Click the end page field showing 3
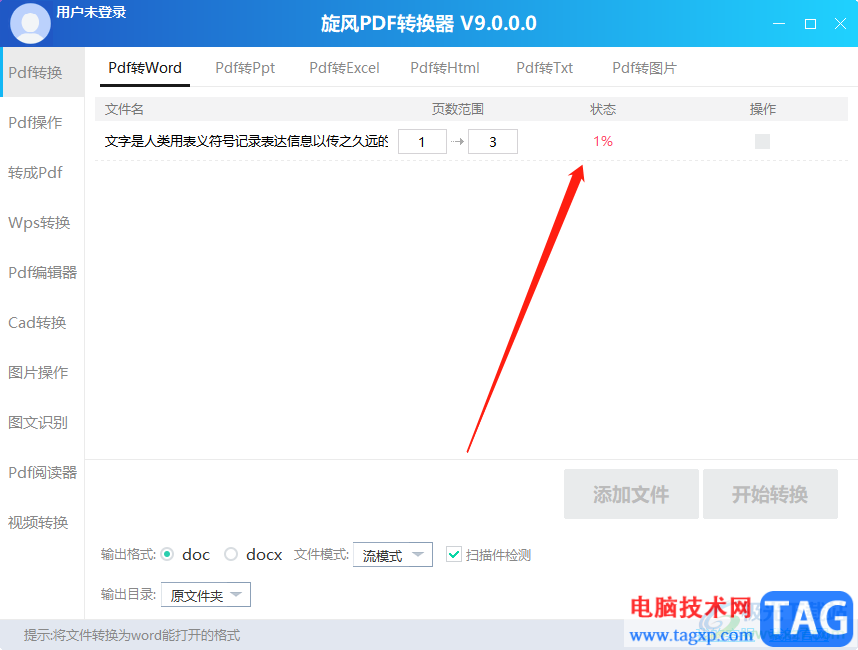Viewport: 858px width, 650px height. click(493, 142)
